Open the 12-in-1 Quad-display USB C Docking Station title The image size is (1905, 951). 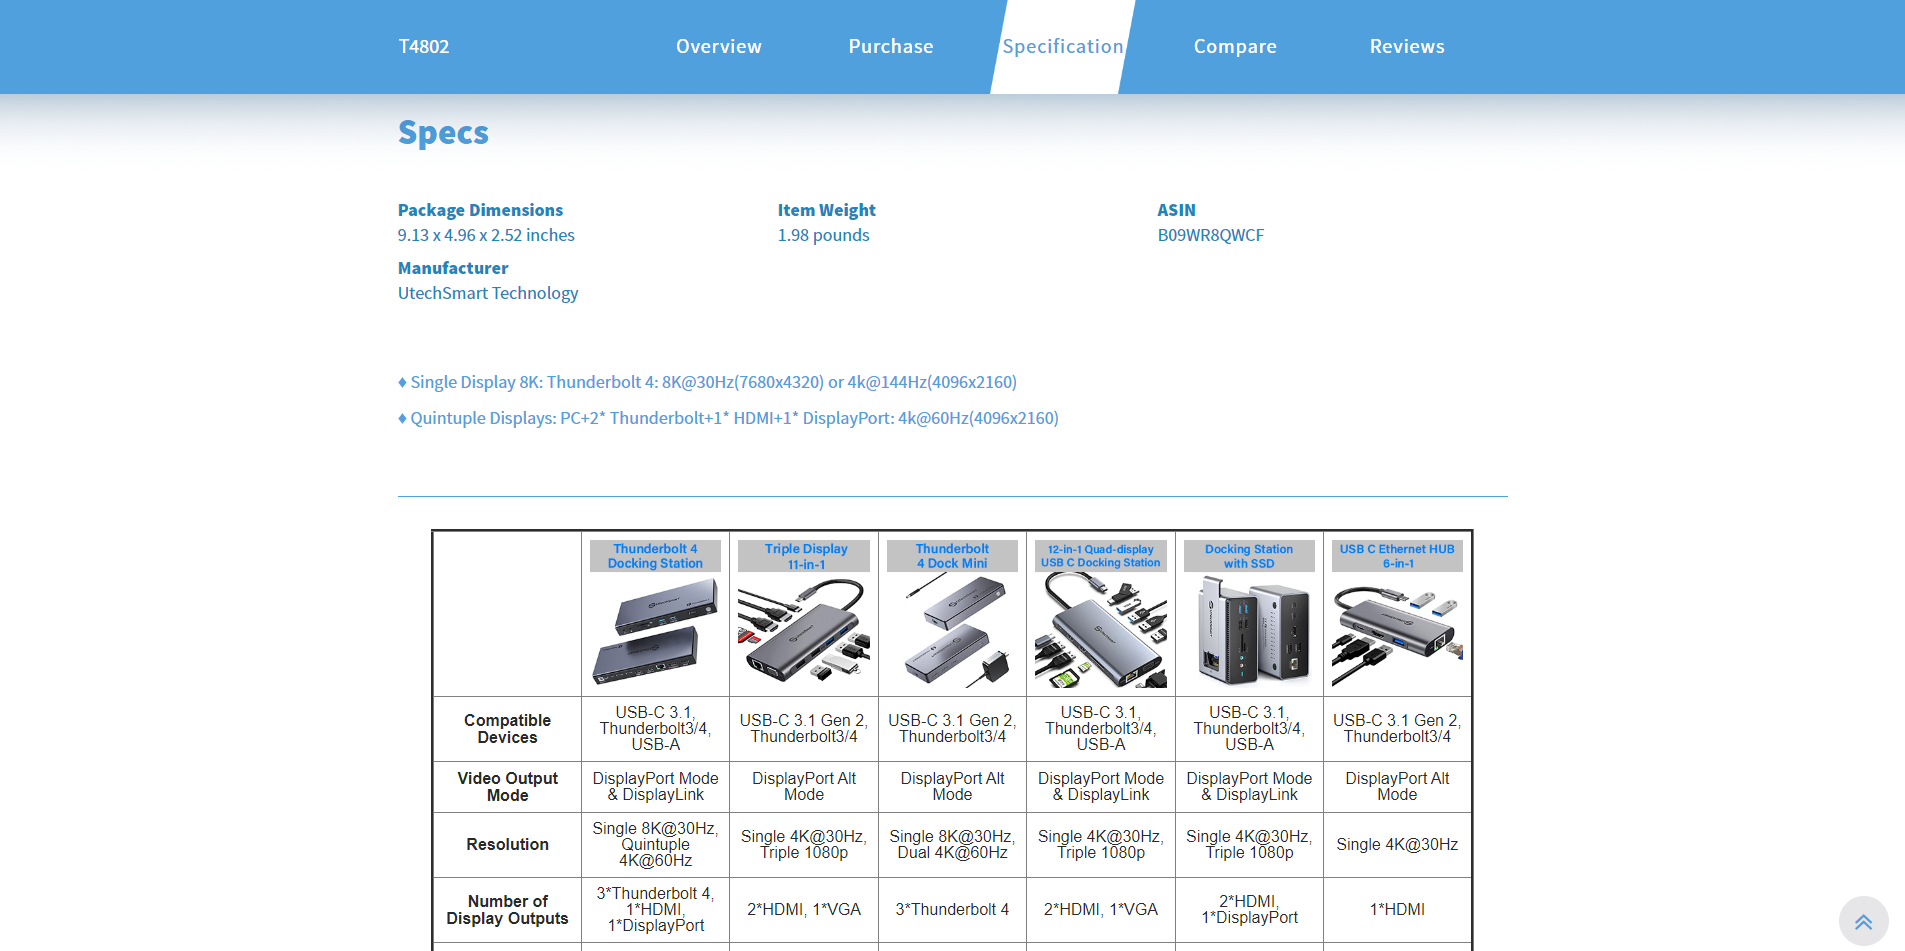pyautogui.click(x=1101, y=556)
